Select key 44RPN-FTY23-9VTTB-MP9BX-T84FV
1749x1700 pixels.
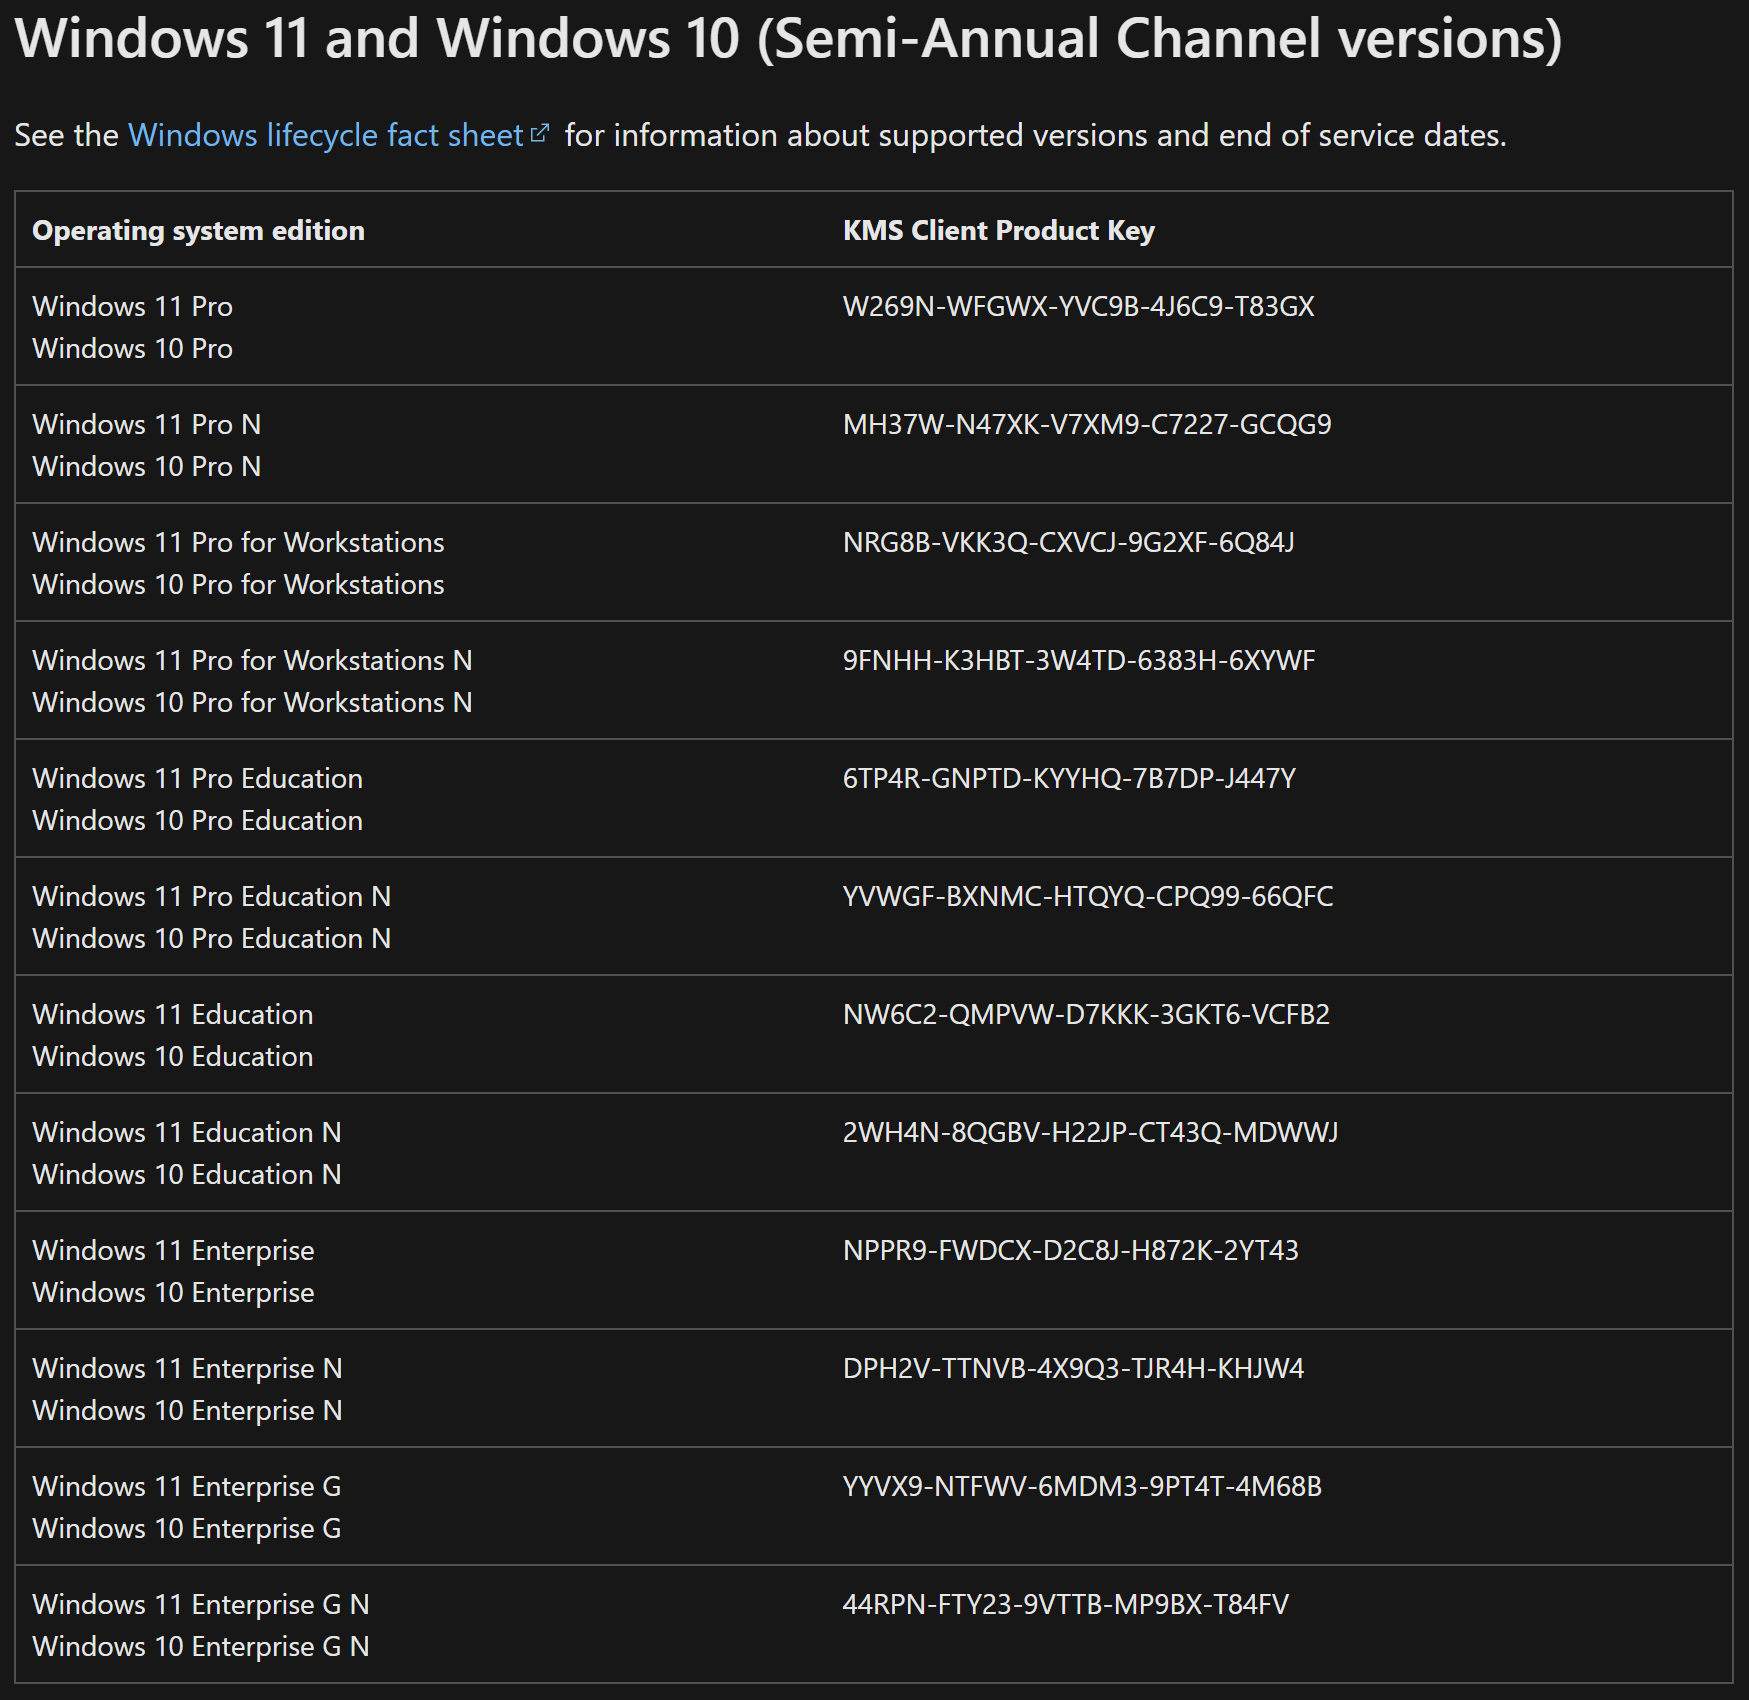coord(1066,1604)
